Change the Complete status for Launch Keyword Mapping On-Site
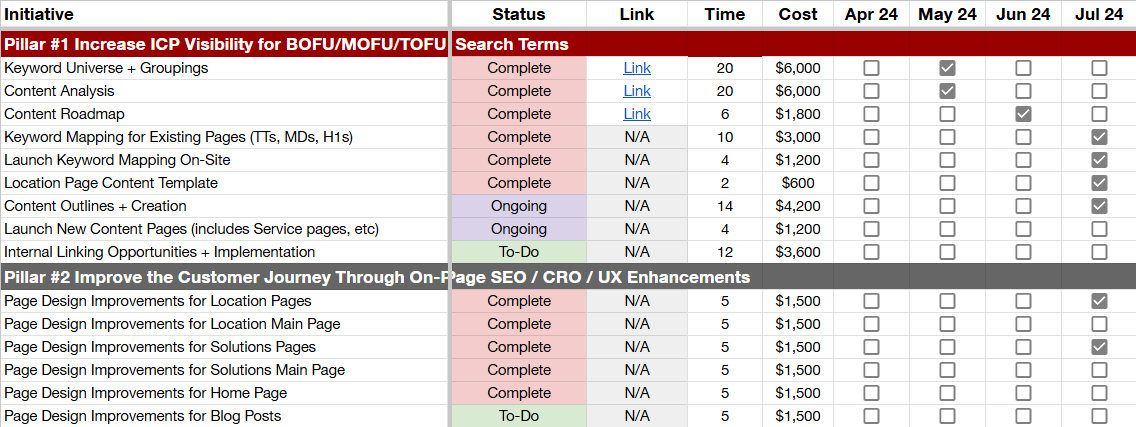The width and height of the screenshot is (1136, 427). pos(519,160)
